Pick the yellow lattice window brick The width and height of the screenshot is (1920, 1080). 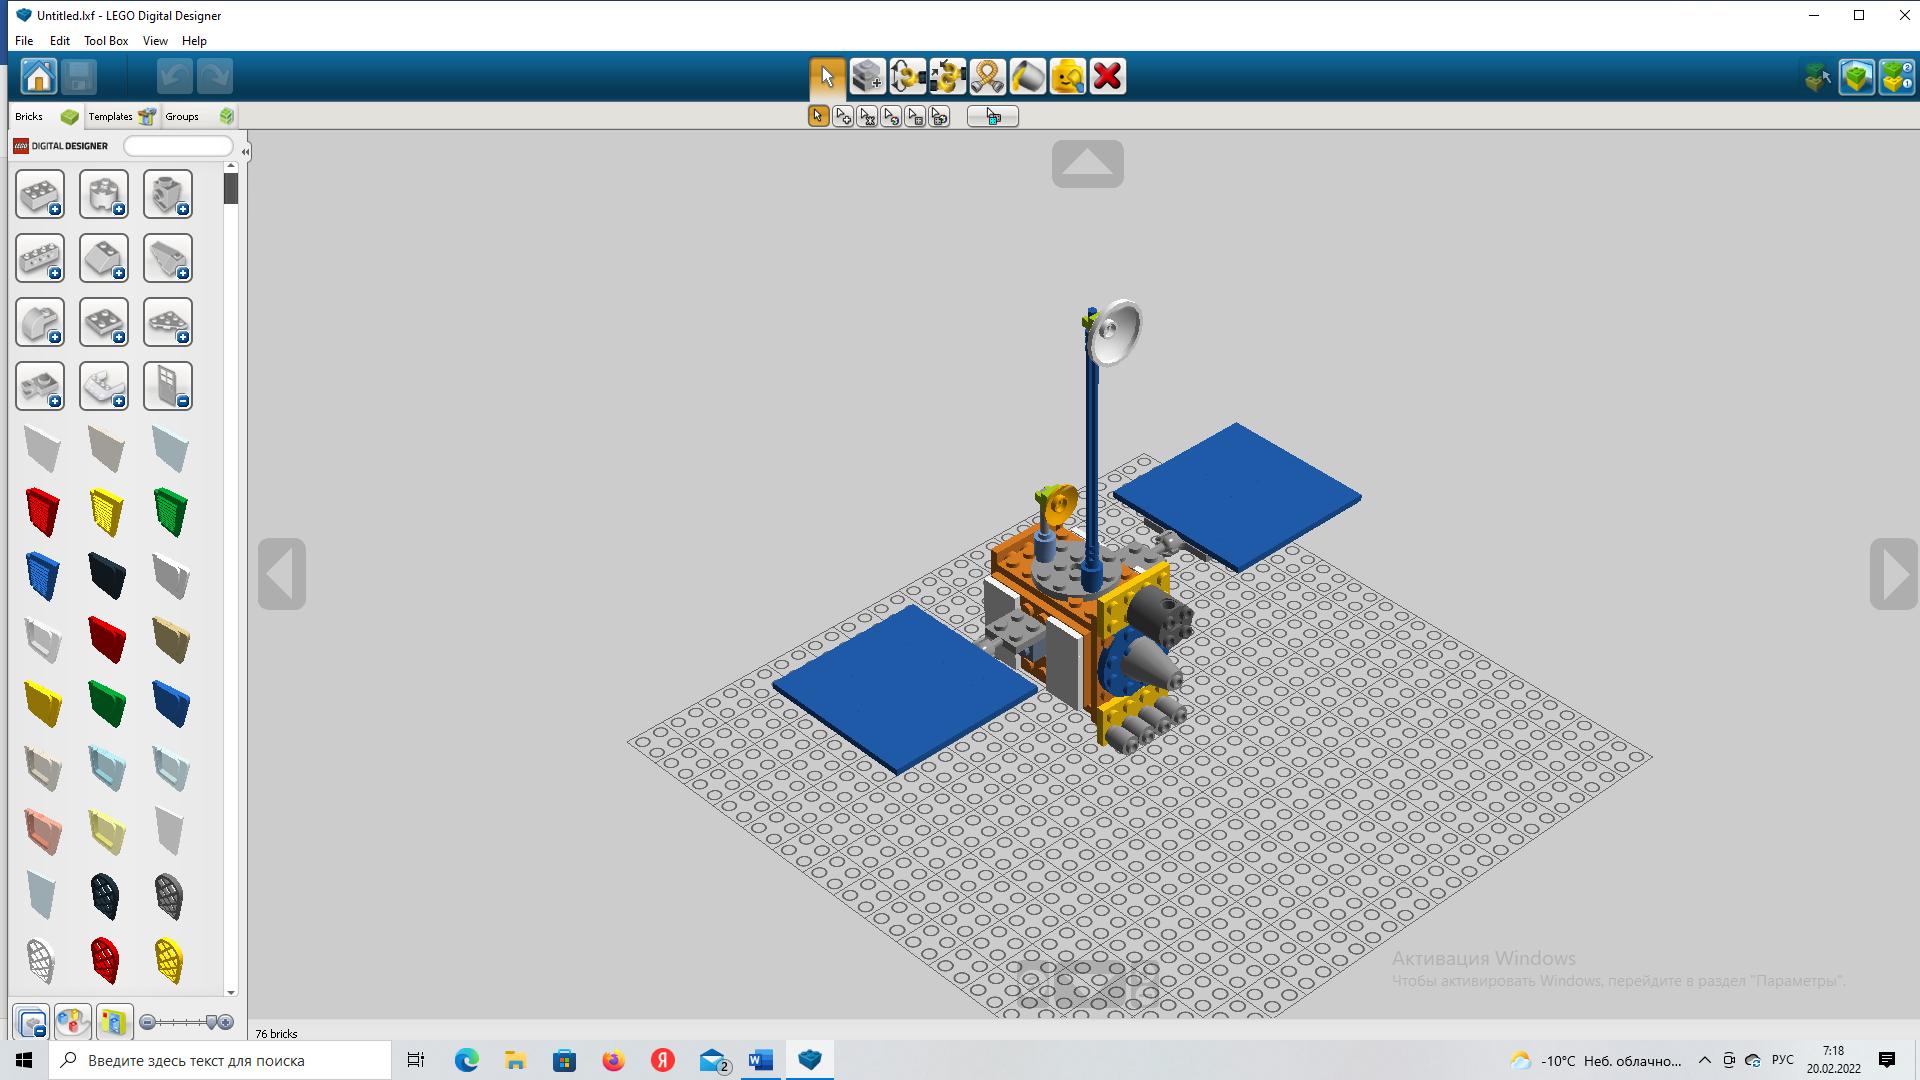coord(170,960)
